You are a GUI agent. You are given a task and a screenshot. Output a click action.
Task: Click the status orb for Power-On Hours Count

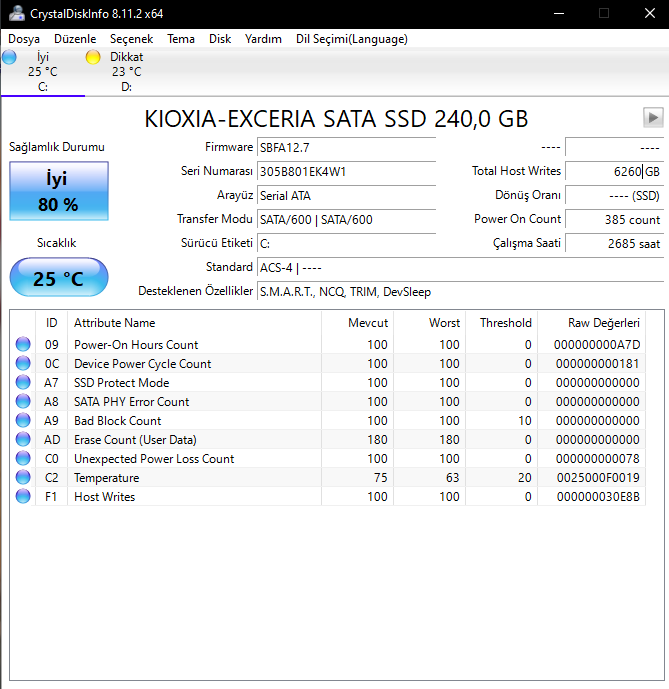tap(23, 344)
